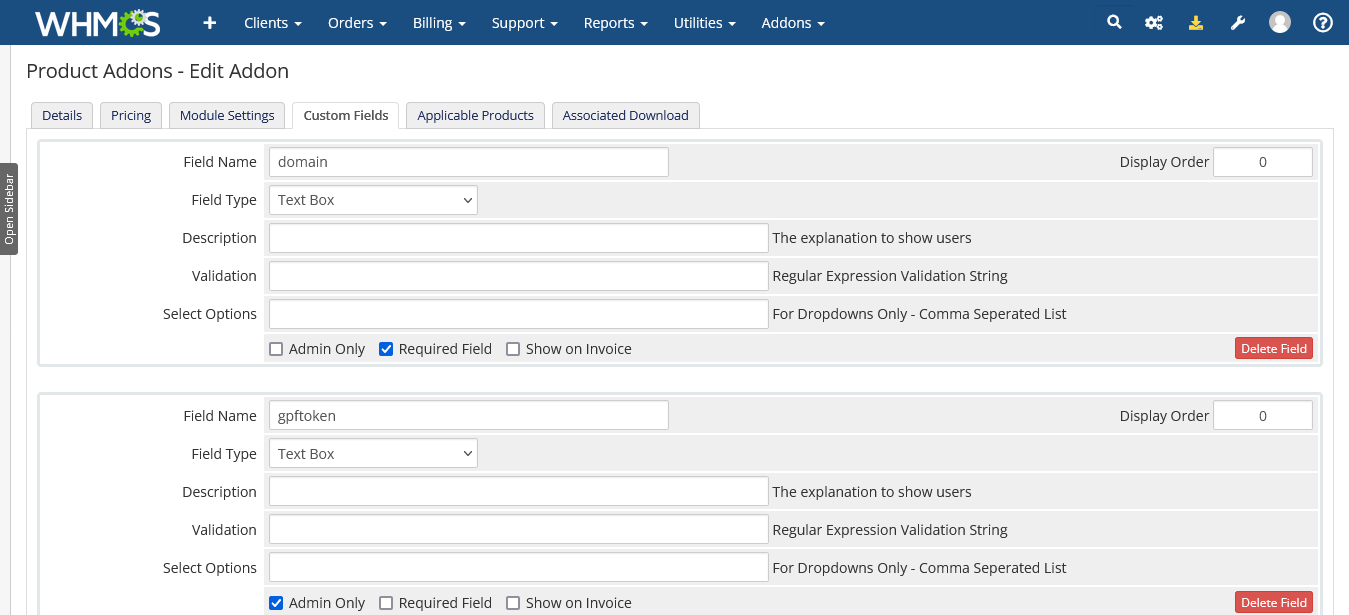Enable Admin Only for domain field
Viewport: 1349px width, 615px height.
pyautogui.click(x=277, y=349)
